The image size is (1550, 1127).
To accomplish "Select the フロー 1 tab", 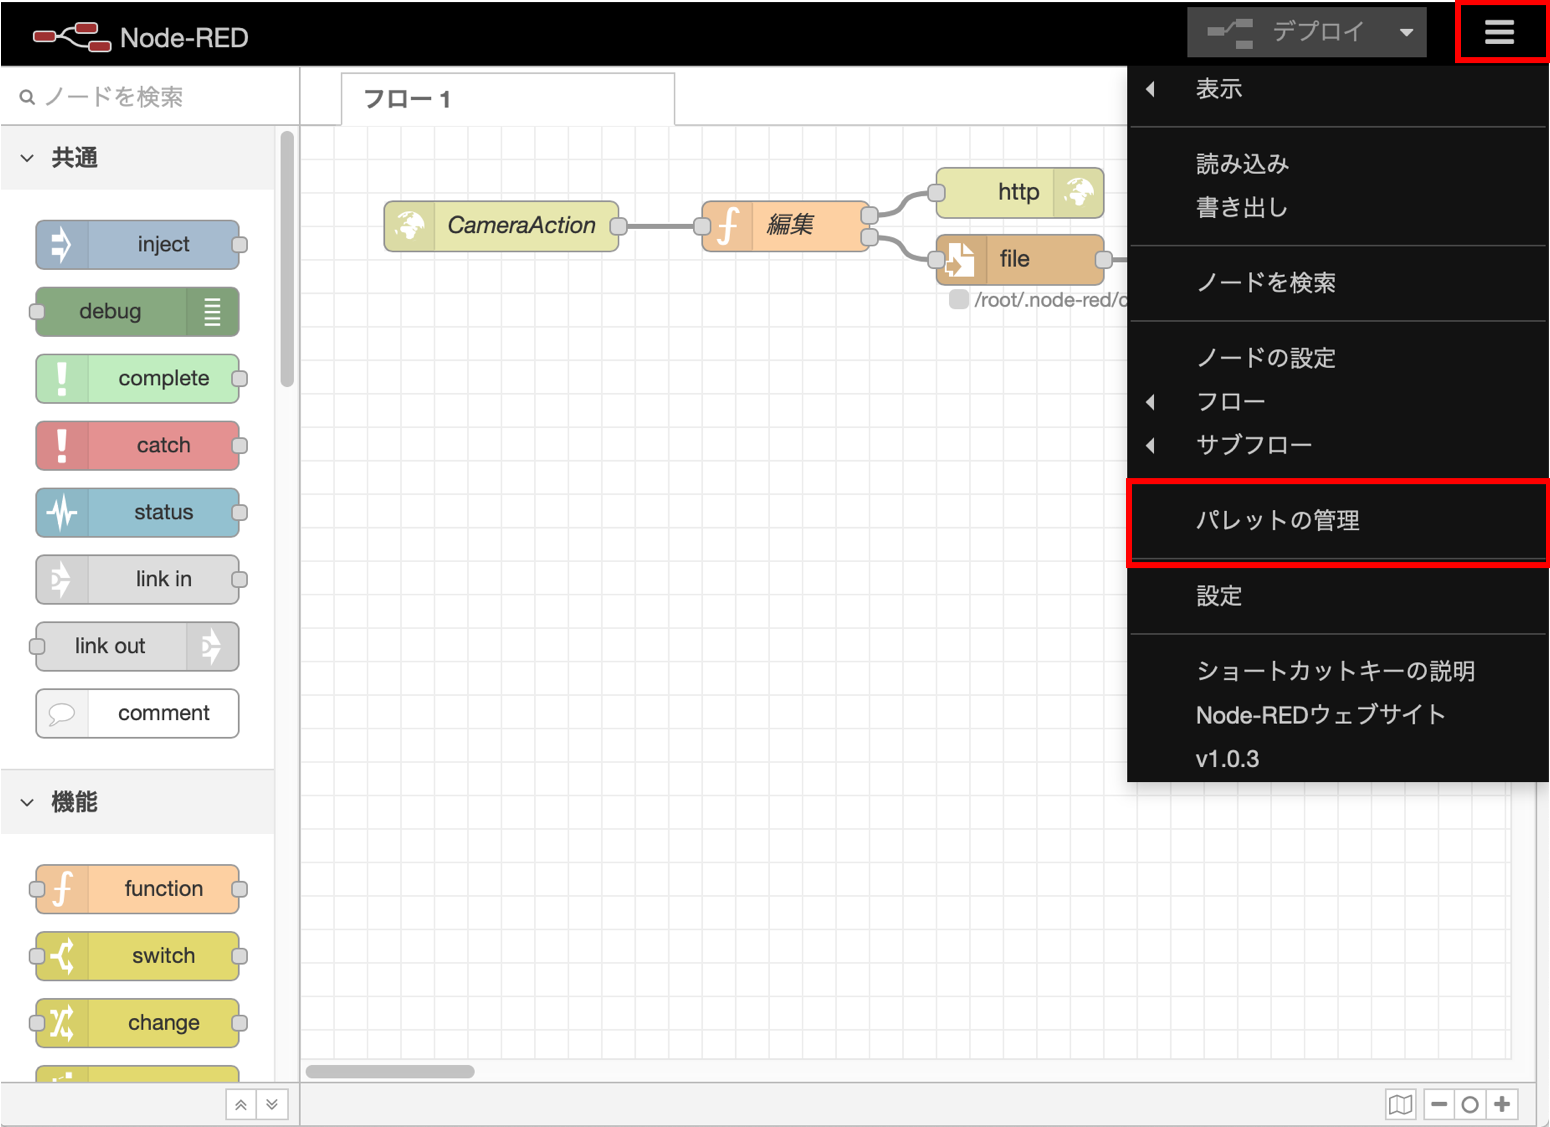I will 407,98.
